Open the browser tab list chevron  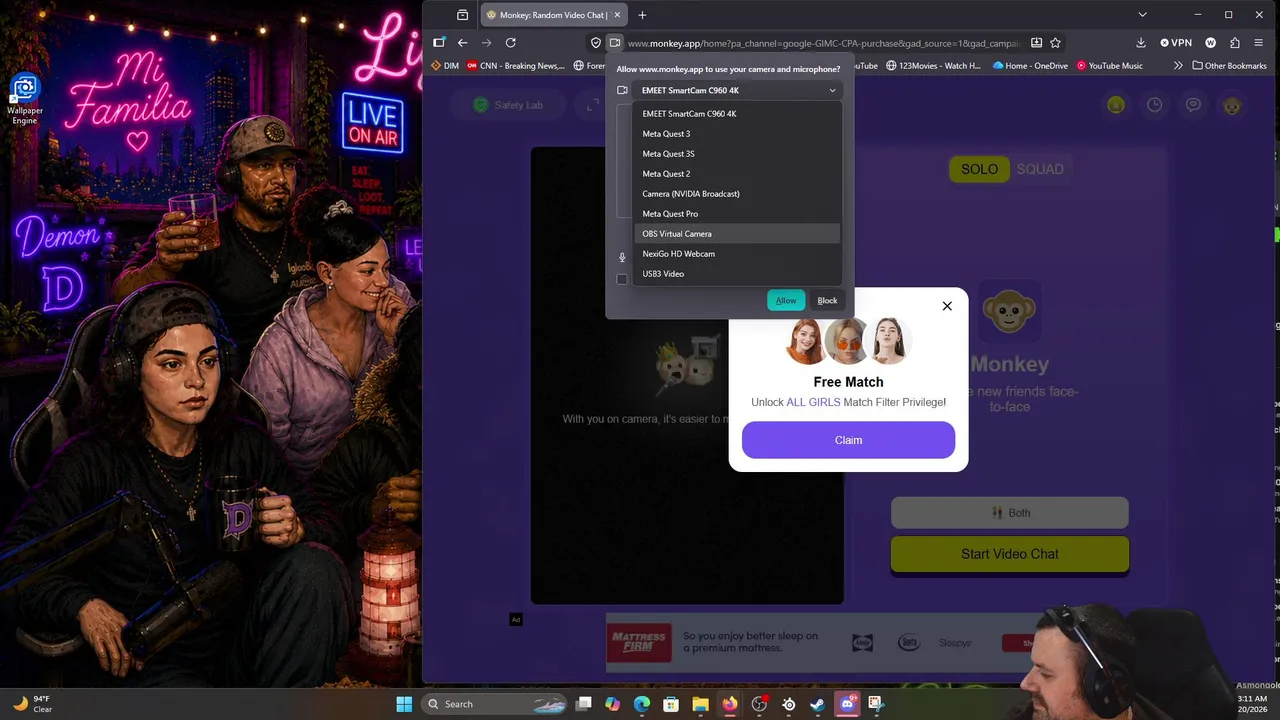(1142, 15)
